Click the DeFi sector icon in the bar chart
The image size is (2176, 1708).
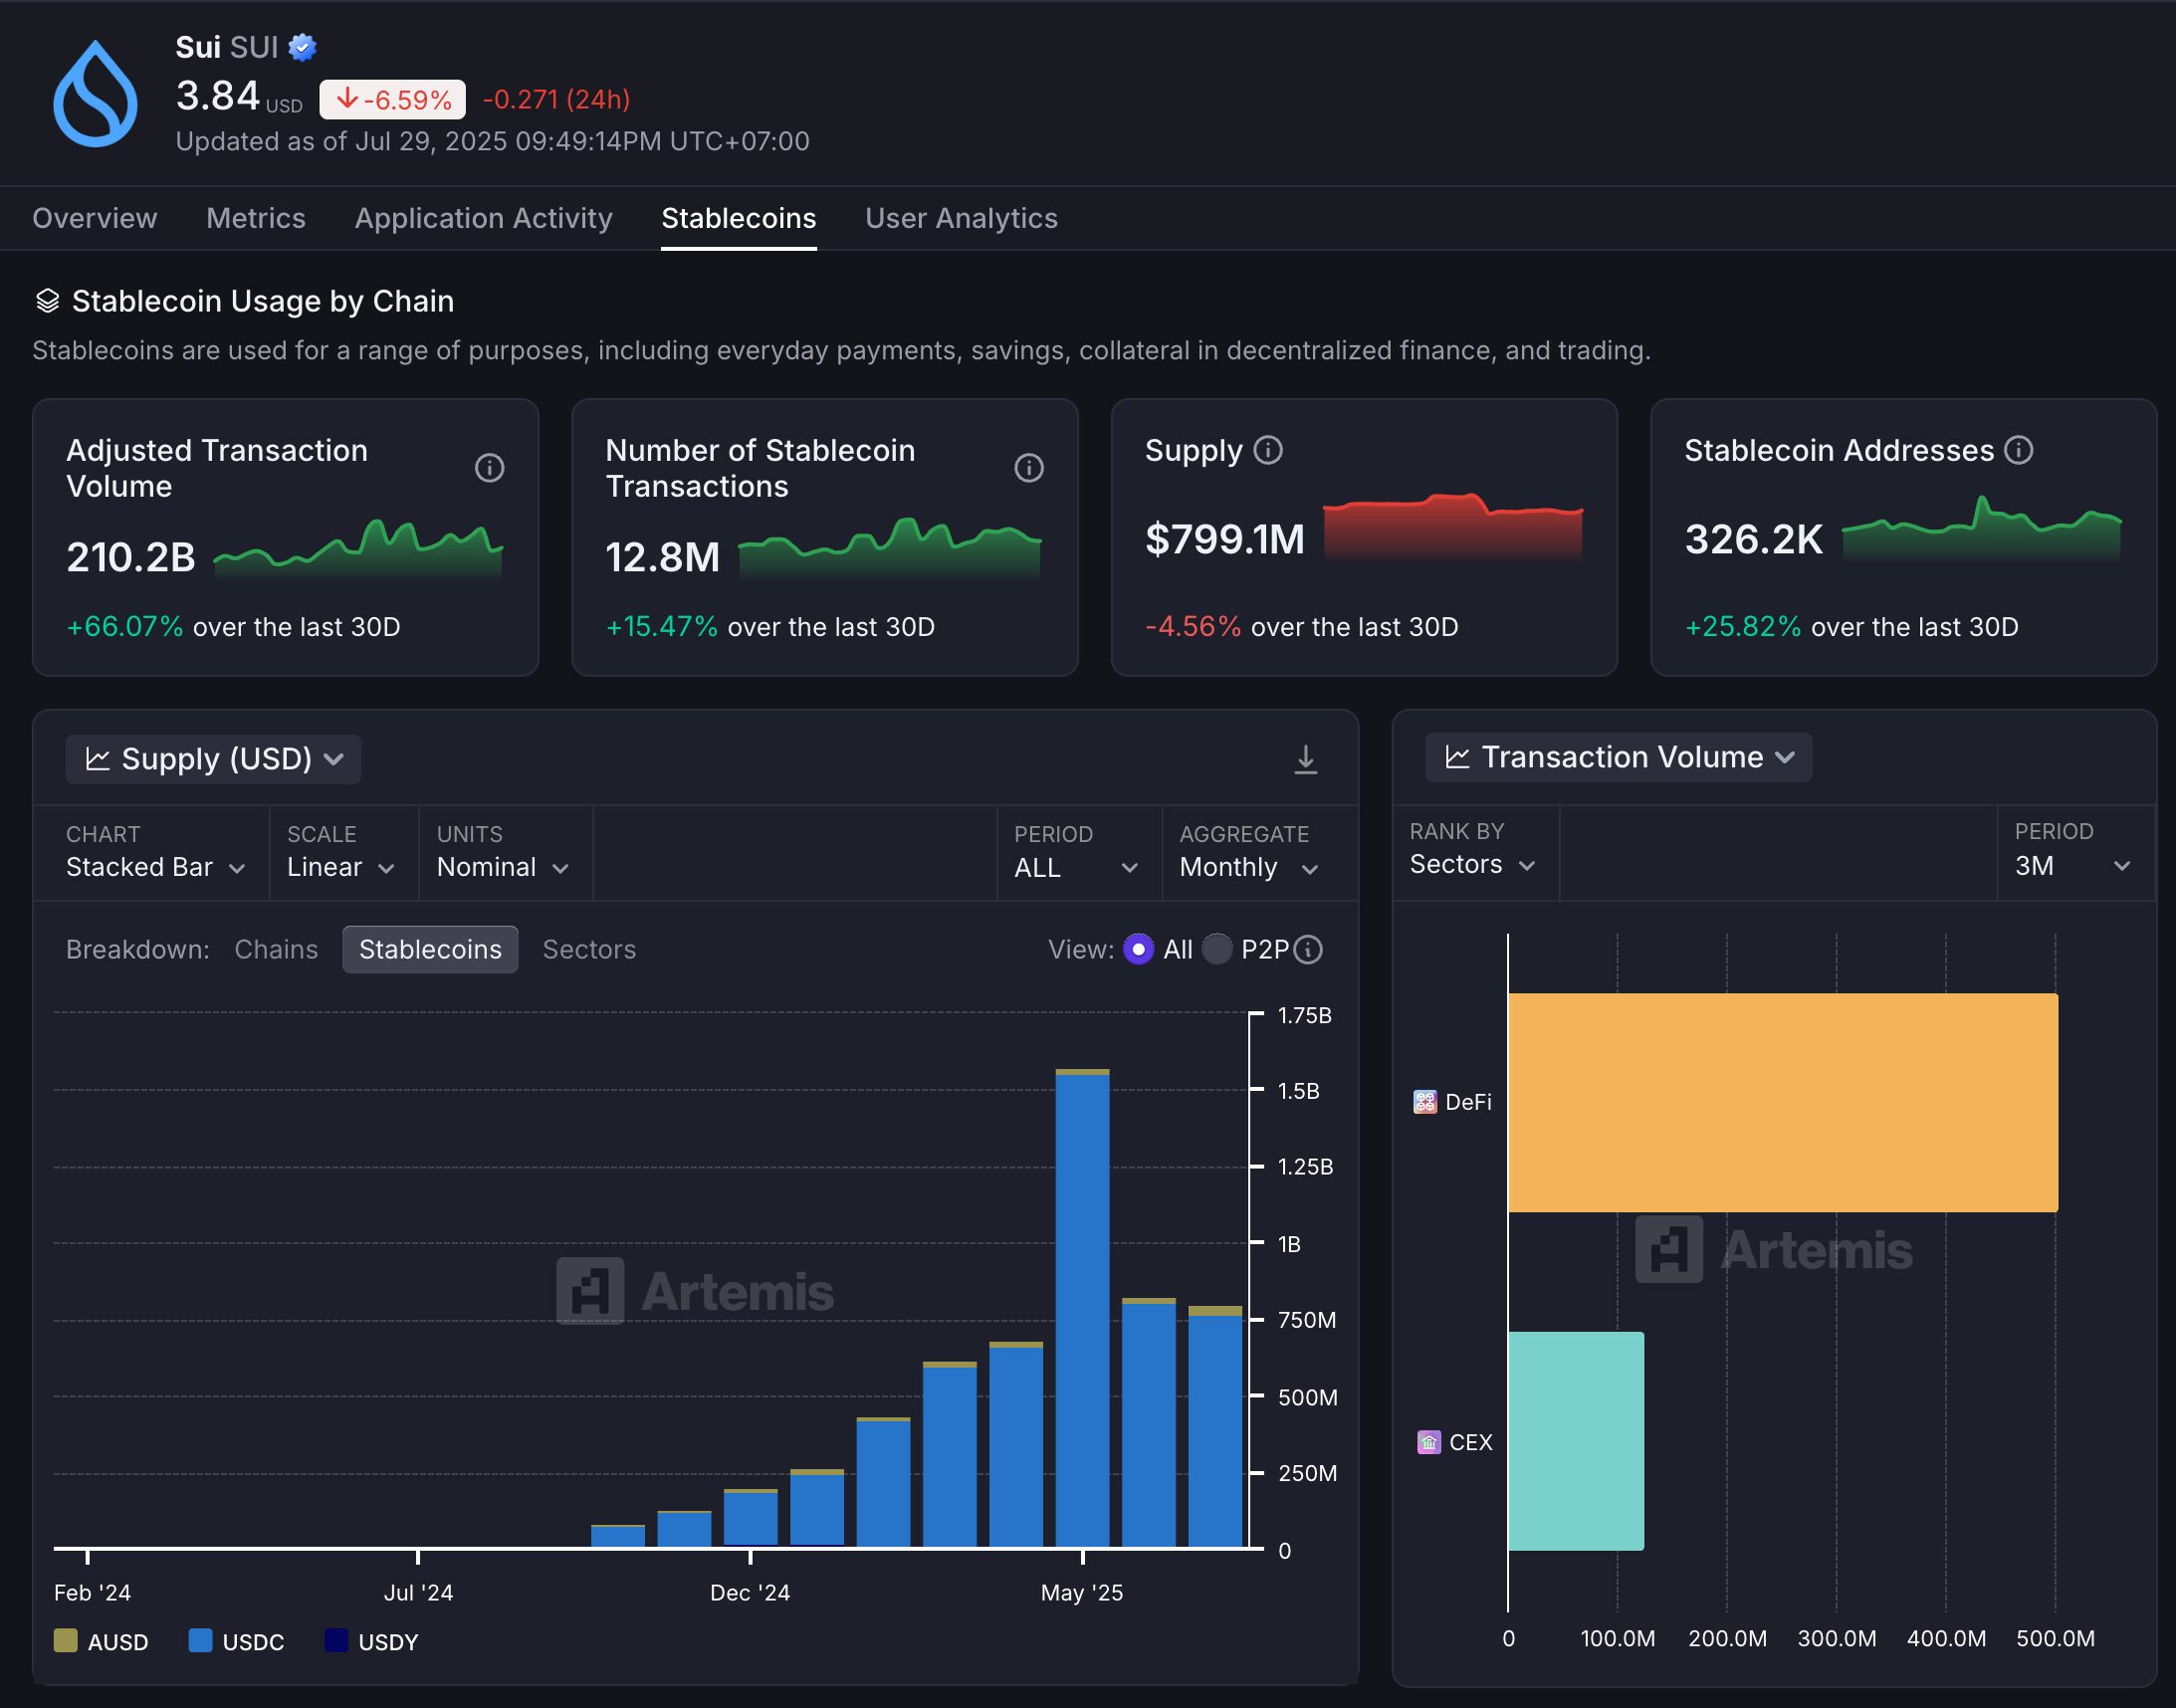tap(1424, 1102)
